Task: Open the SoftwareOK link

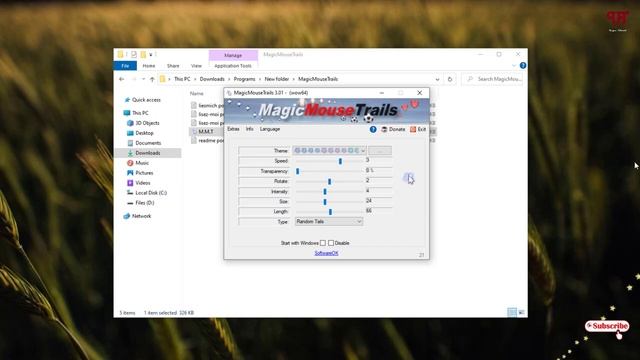Action: click(x=326, y=253)
